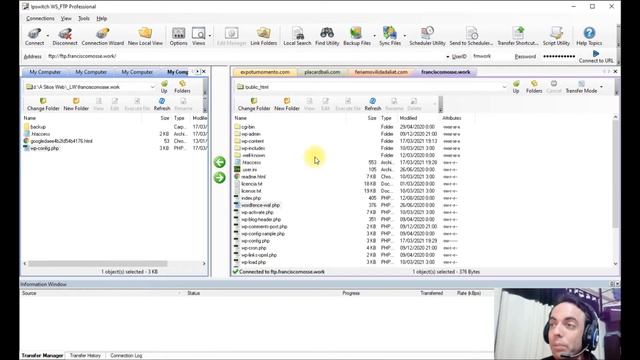Screen dimensions: 640x360
Task: Click the green left transfer arrow
Action: [220, 162]
